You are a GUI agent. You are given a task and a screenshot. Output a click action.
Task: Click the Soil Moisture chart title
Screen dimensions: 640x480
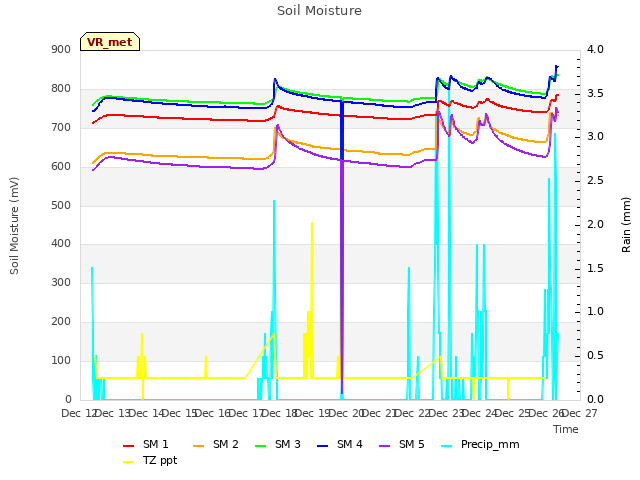(x=319, y=11)
